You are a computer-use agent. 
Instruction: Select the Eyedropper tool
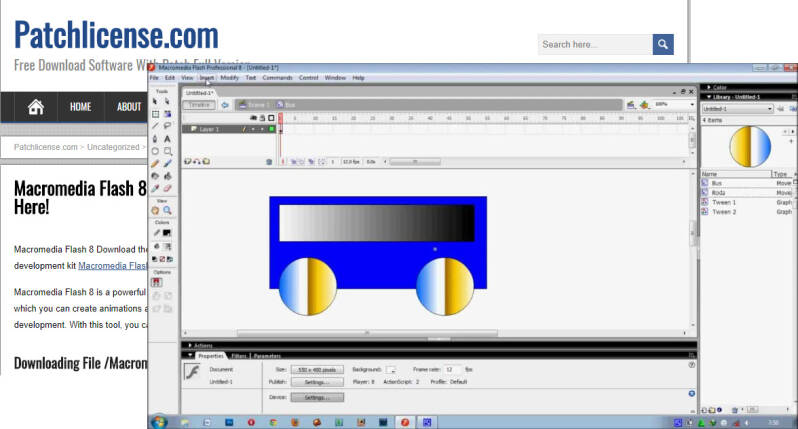pyautogui.click(x=156, y=188)
